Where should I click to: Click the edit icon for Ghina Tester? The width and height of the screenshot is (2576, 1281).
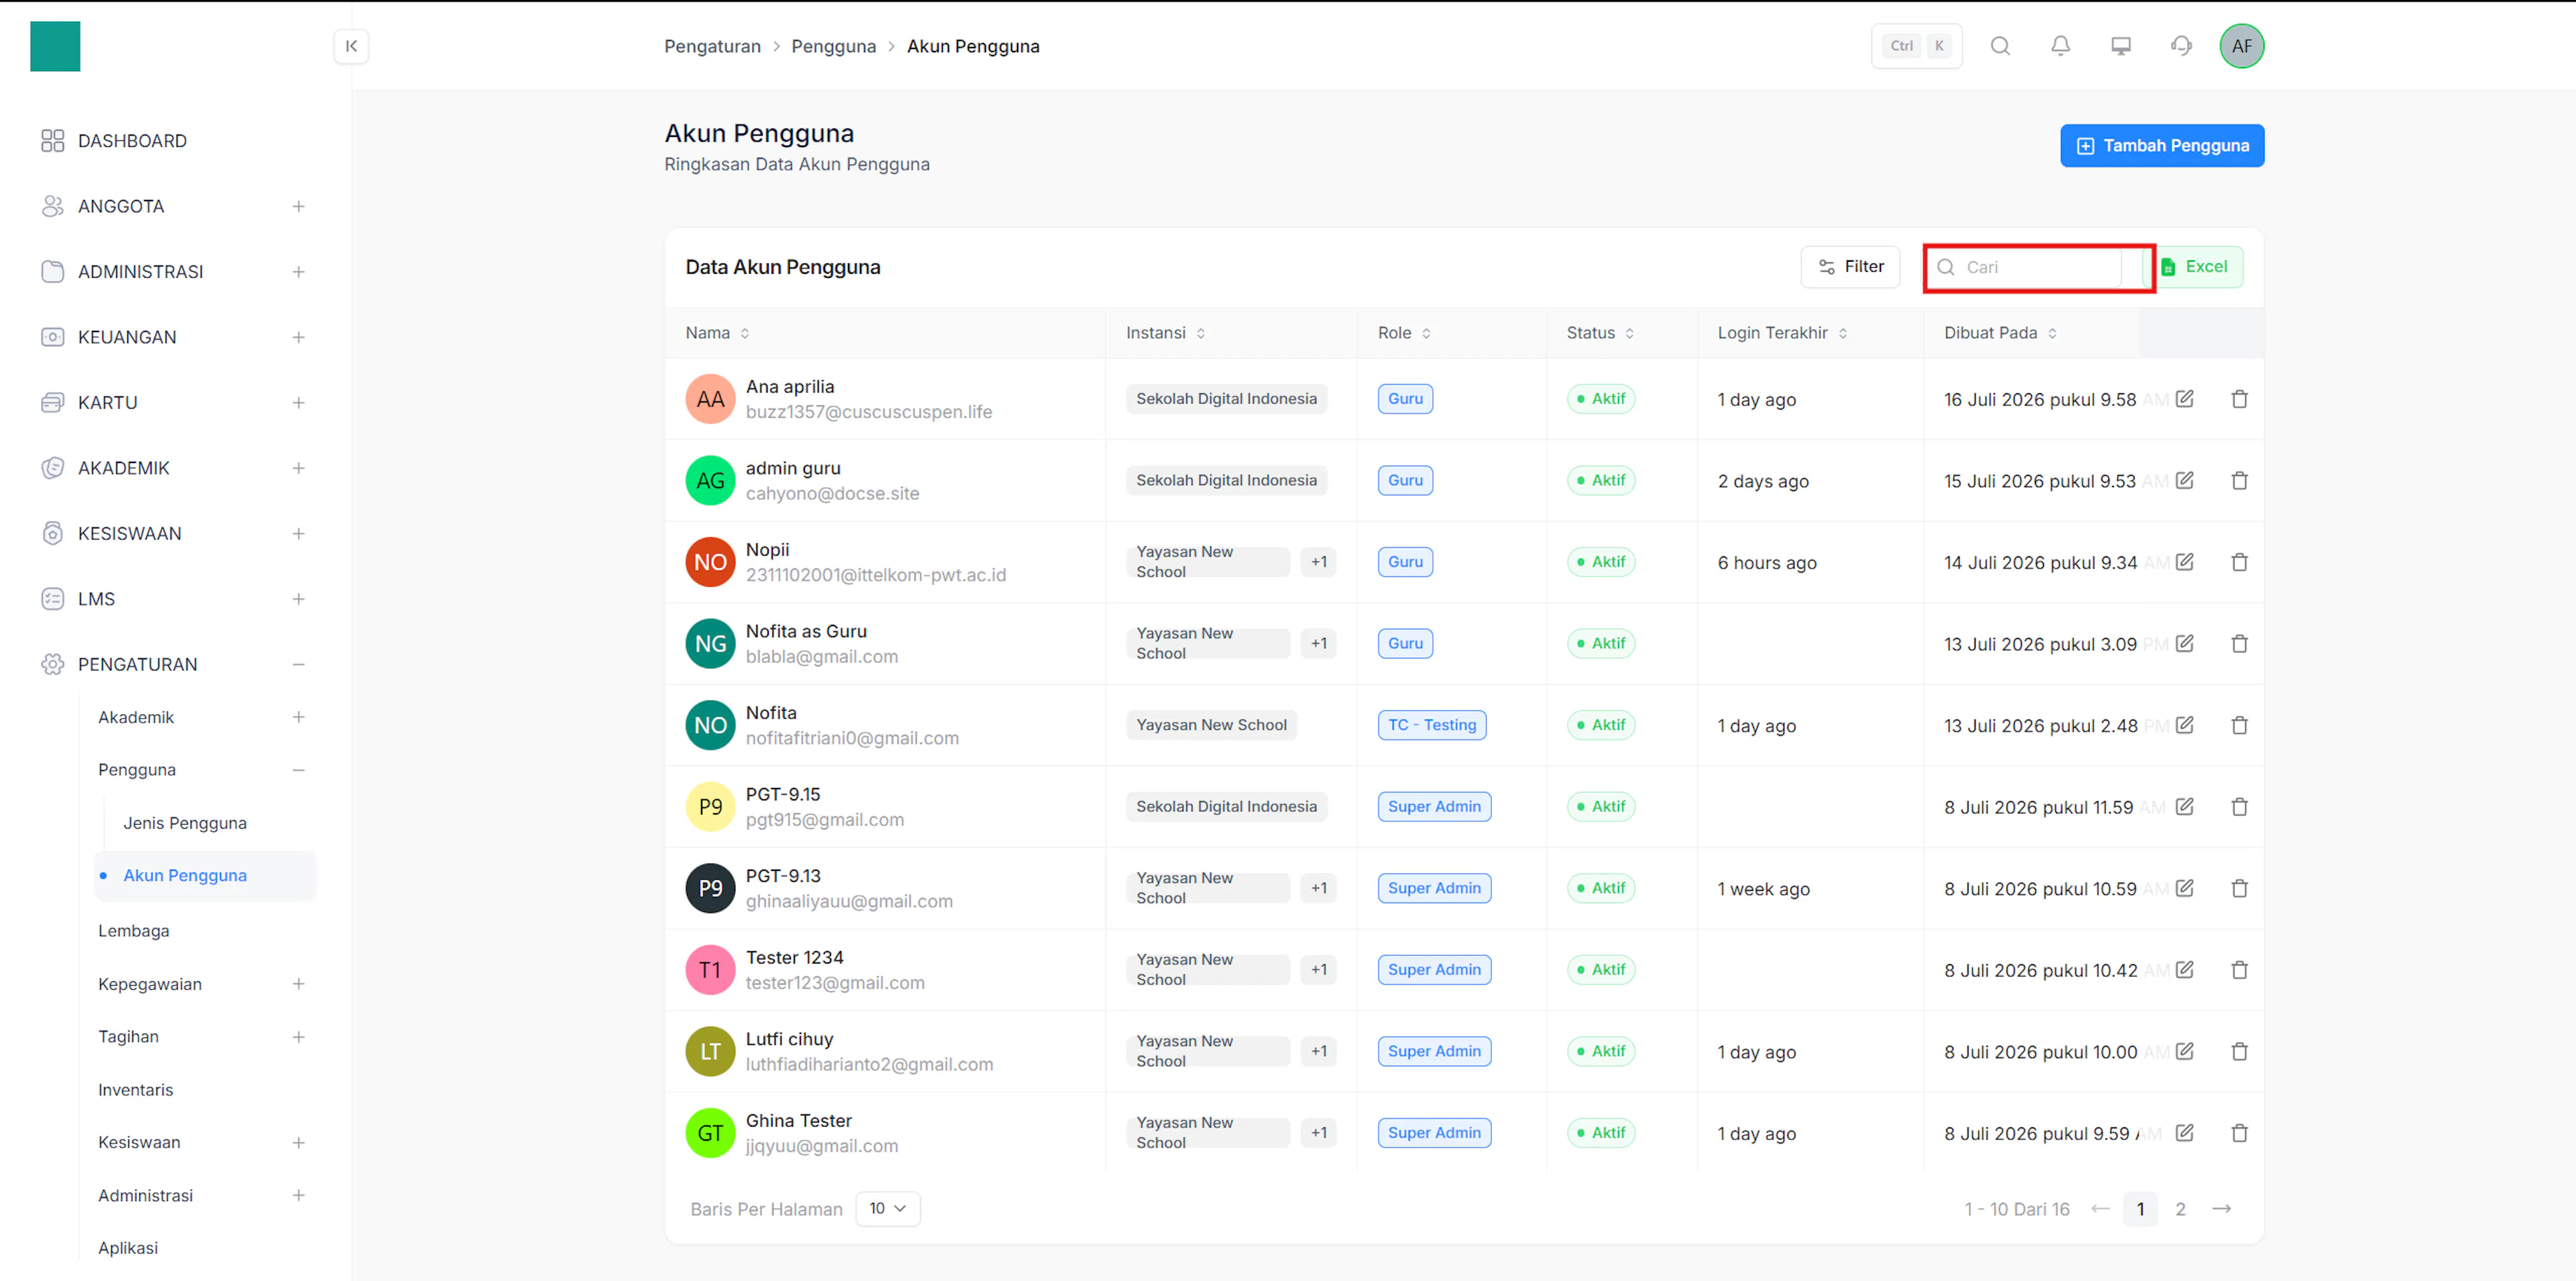click(2185, 1133)
